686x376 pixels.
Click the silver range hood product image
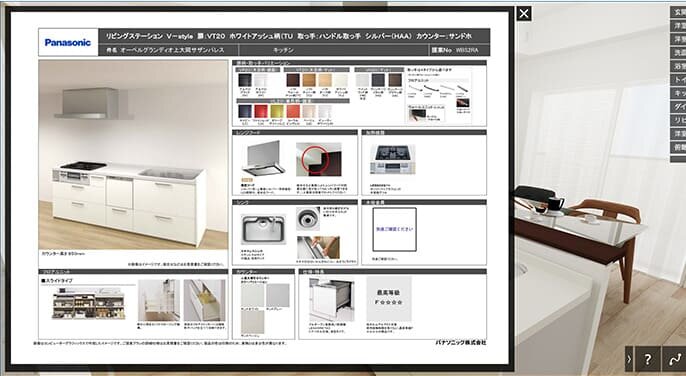(263, 158)
